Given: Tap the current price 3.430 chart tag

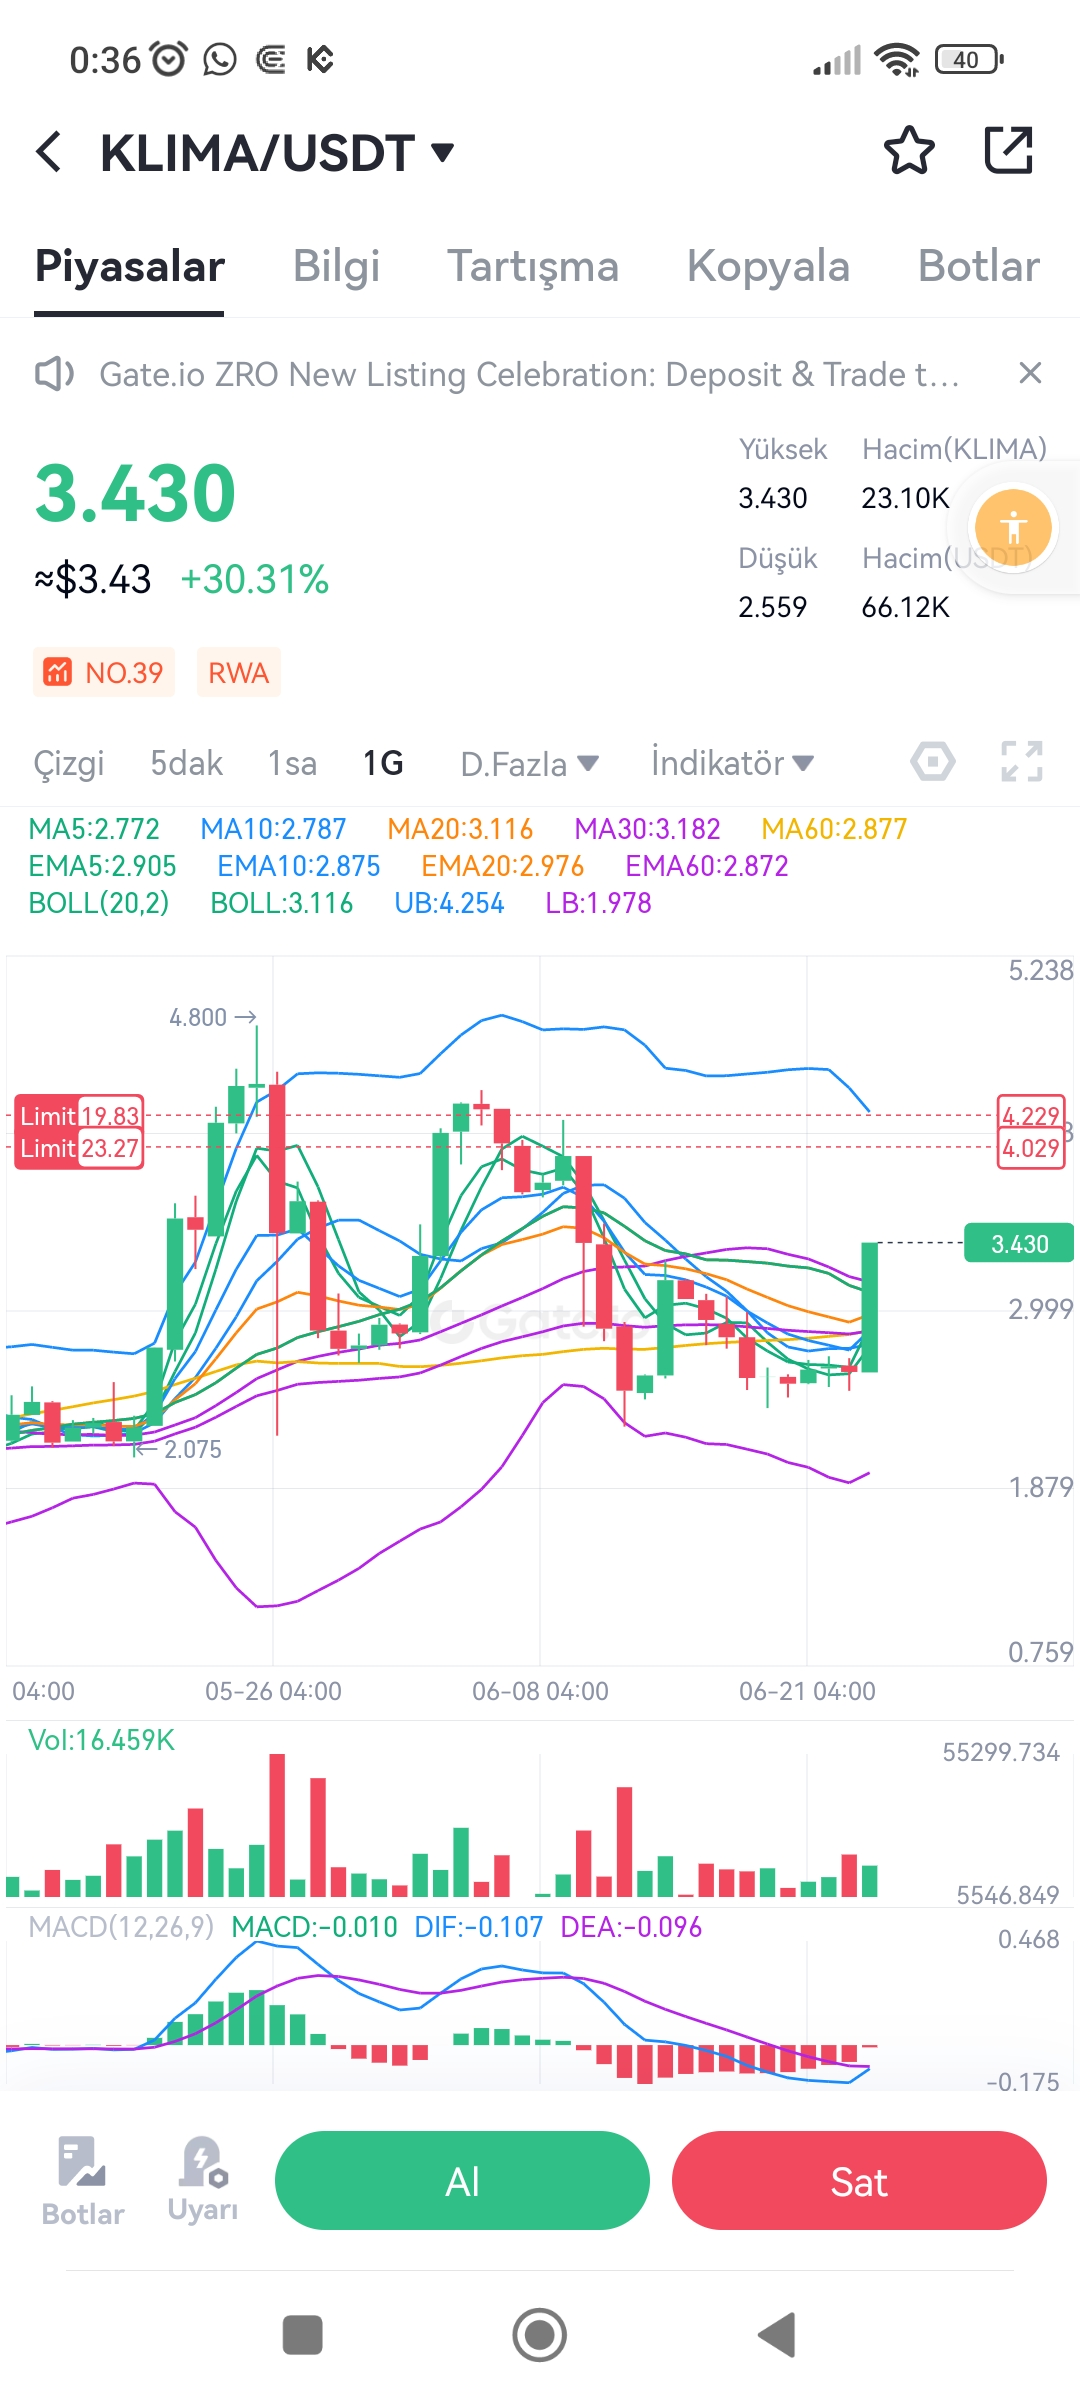Looking at the screenshot, I should 1019,1243.
